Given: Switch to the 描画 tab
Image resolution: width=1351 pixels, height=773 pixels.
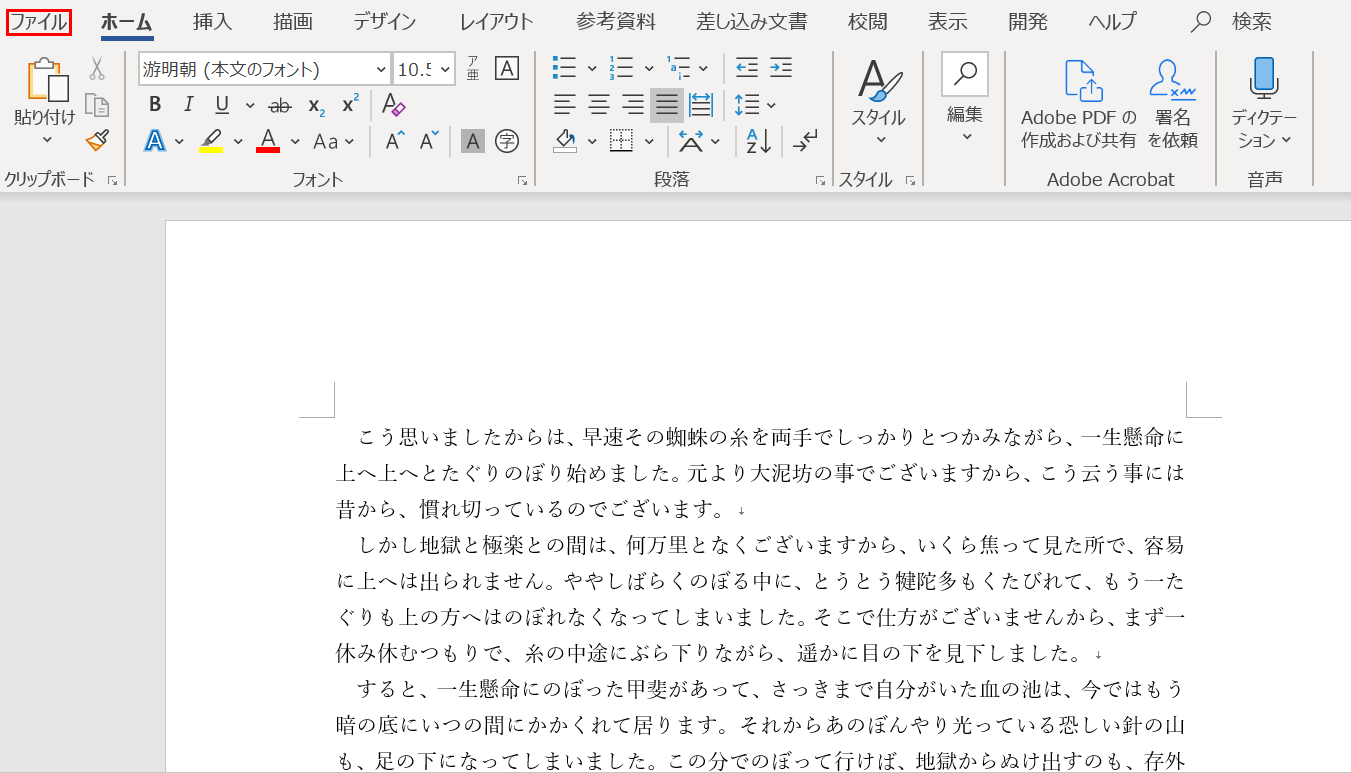Looking at the screenshot, I should pyautogui.click(x=292, y=21).
